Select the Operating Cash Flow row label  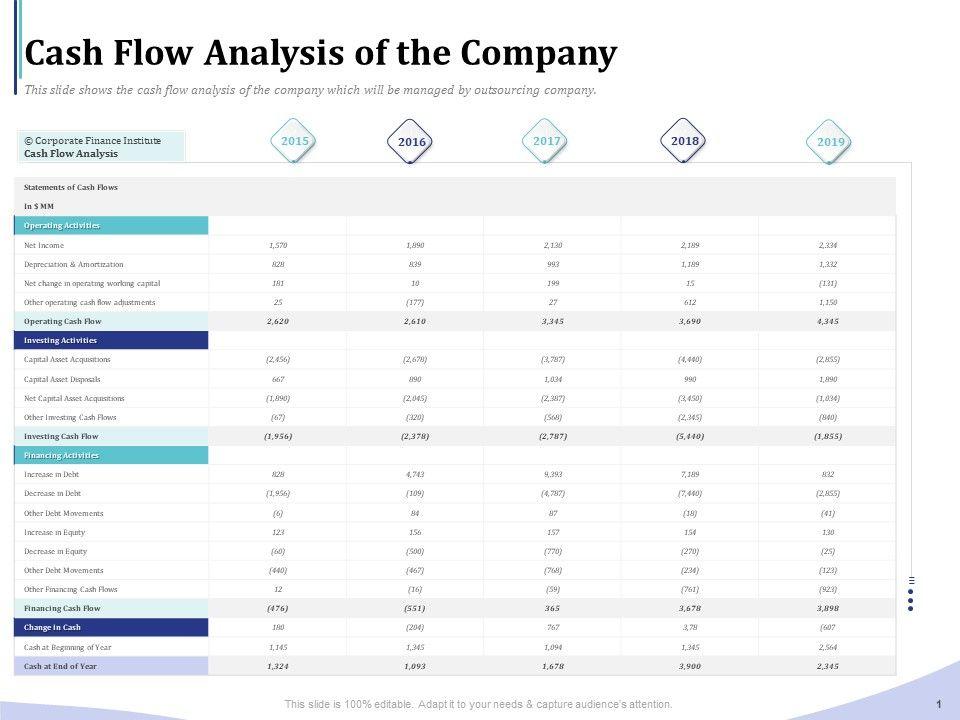[x=63, y=322]
